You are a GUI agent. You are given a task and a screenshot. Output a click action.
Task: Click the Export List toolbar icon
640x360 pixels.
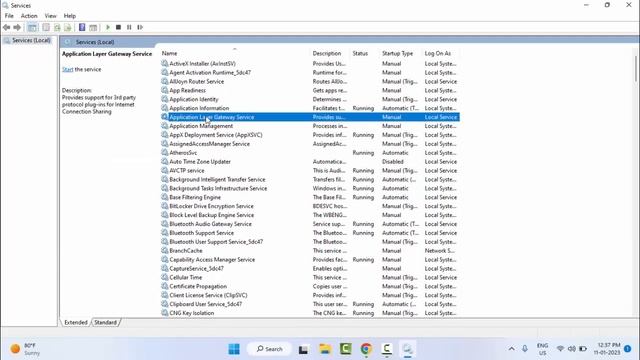point(68,27)
